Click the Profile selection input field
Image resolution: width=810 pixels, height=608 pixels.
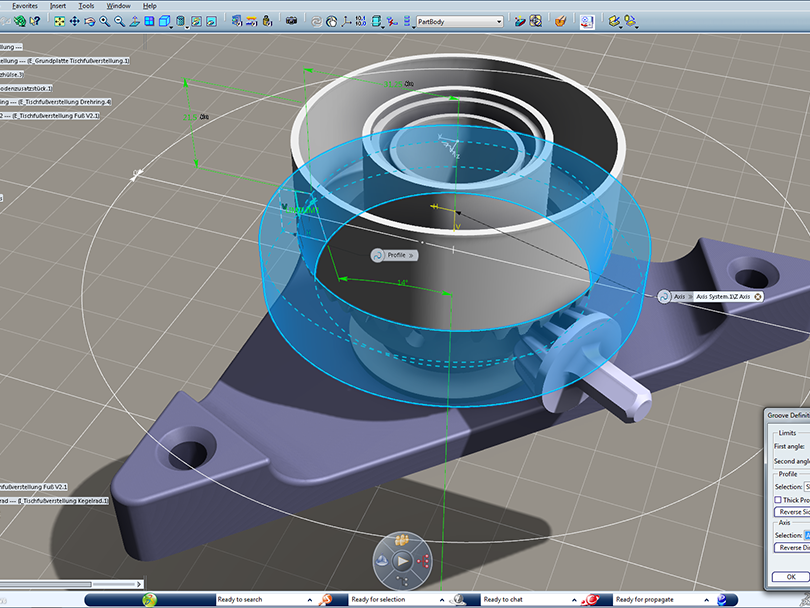point(806,486)
